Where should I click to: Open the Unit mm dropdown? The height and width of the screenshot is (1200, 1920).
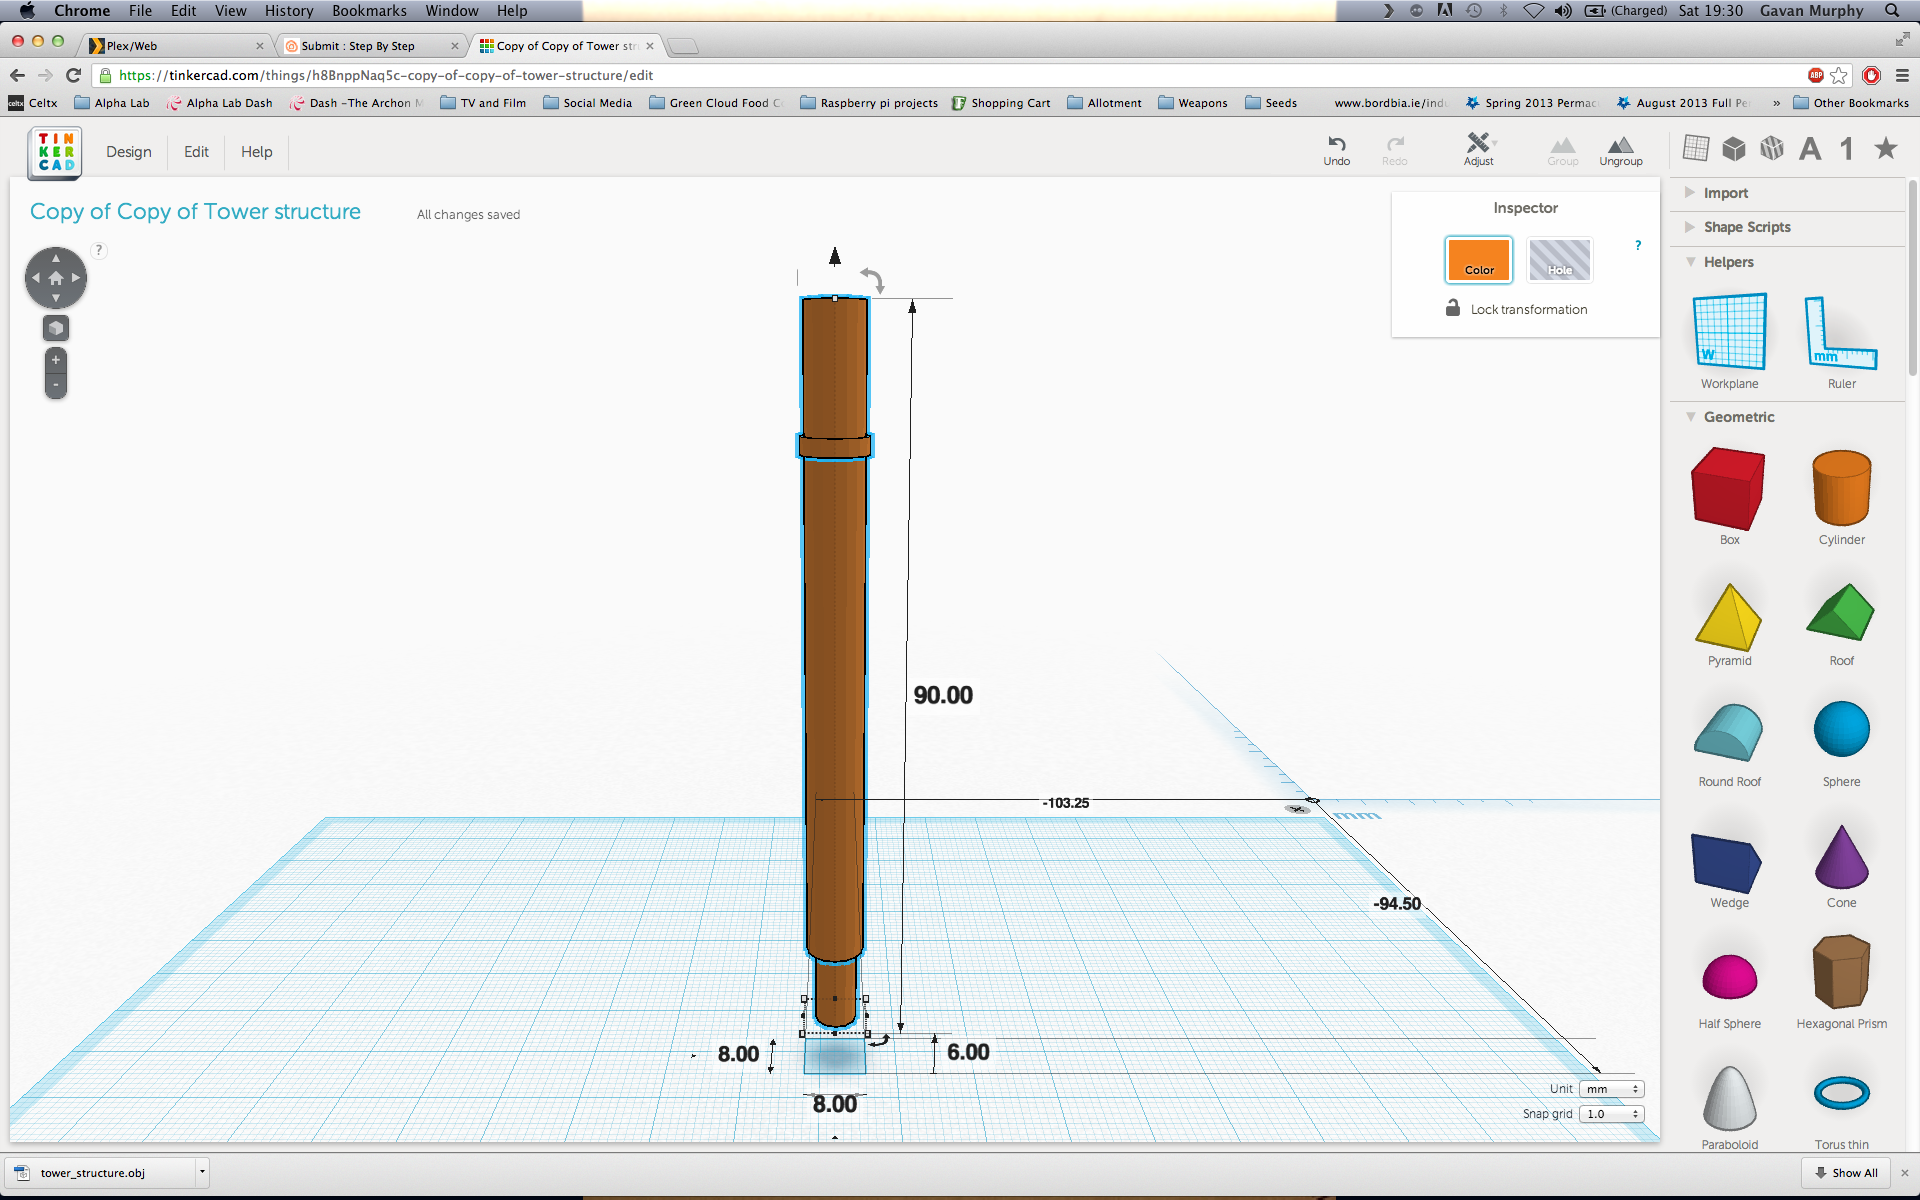(1612, 1089)
